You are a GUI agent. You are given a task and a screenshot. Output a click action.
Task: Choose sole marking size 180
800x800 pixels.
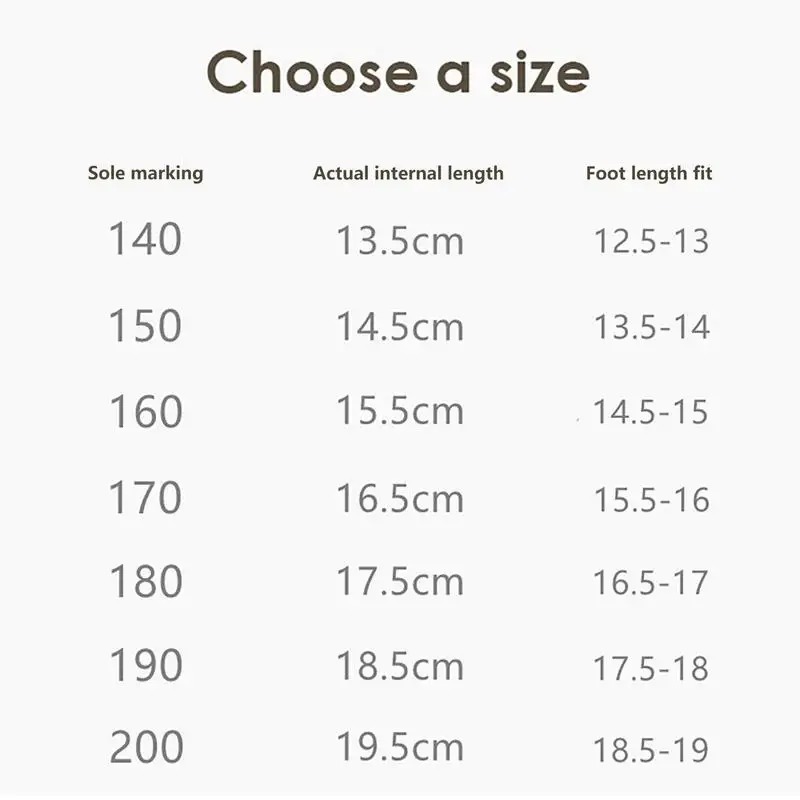coord(145,582)
